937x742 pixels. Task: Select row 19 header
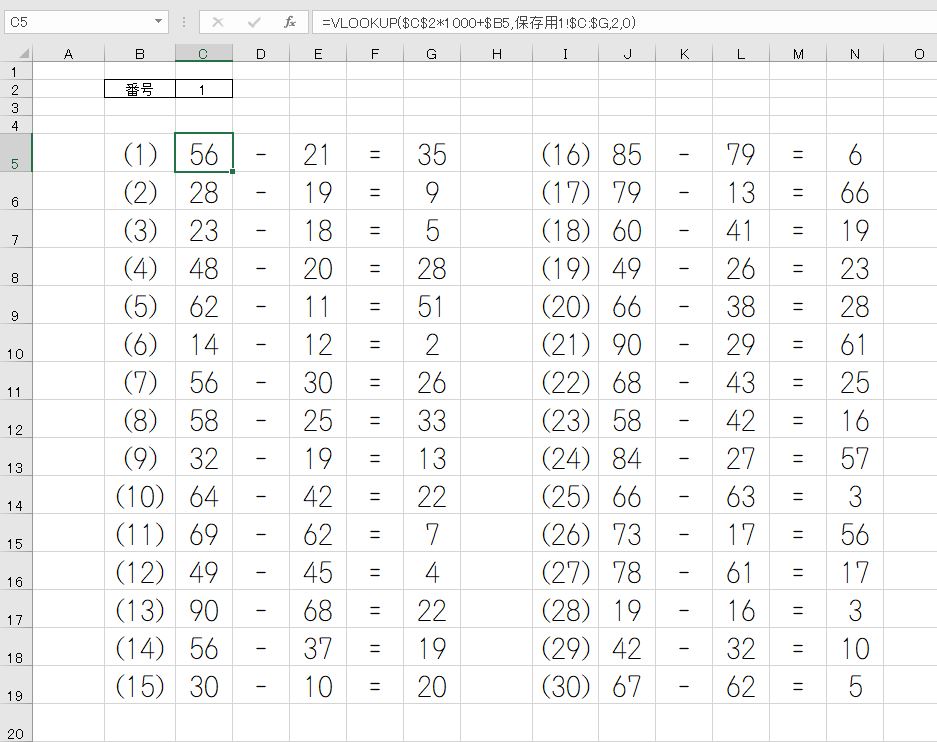coord(16,685)
